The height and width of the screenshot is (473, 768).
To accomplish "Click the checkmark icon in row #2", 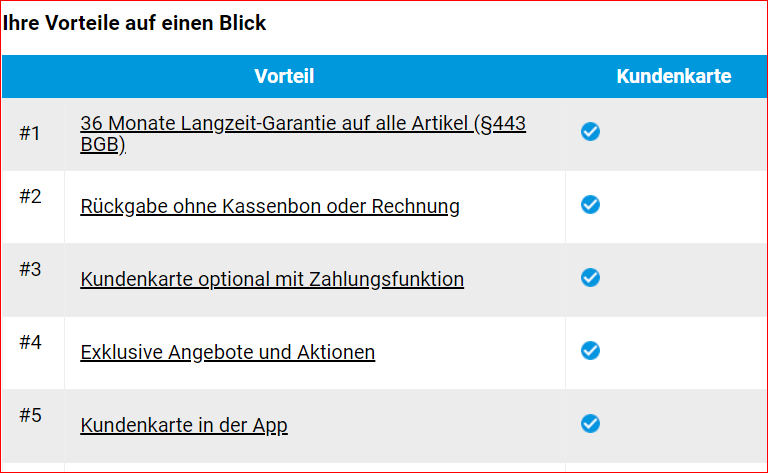I will (x=590, y=205).
